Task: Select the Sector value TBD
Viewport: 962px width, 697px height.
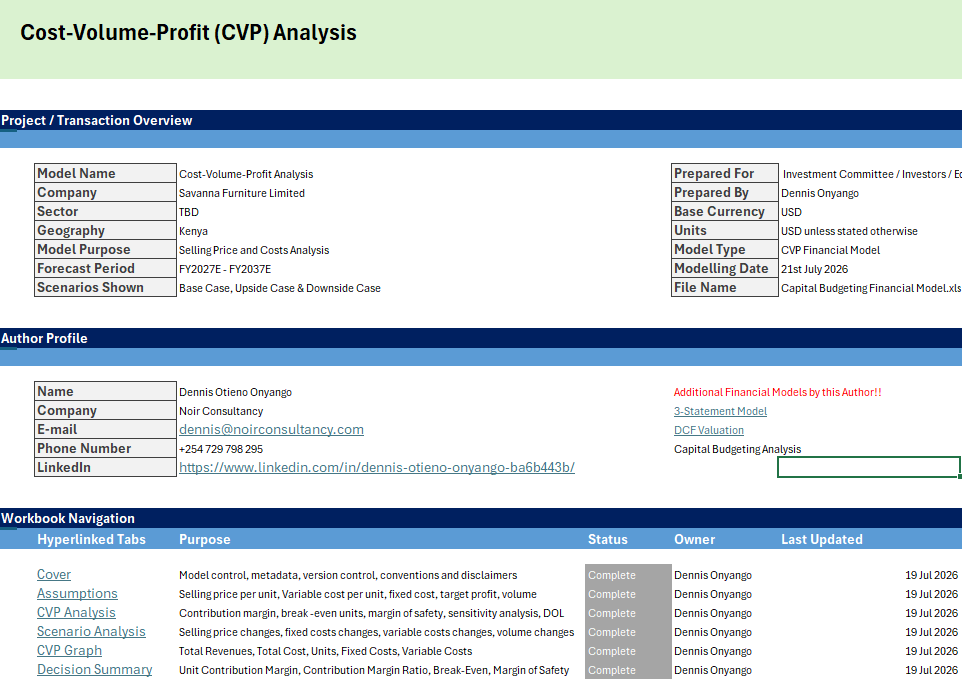Action: (189, 212)
